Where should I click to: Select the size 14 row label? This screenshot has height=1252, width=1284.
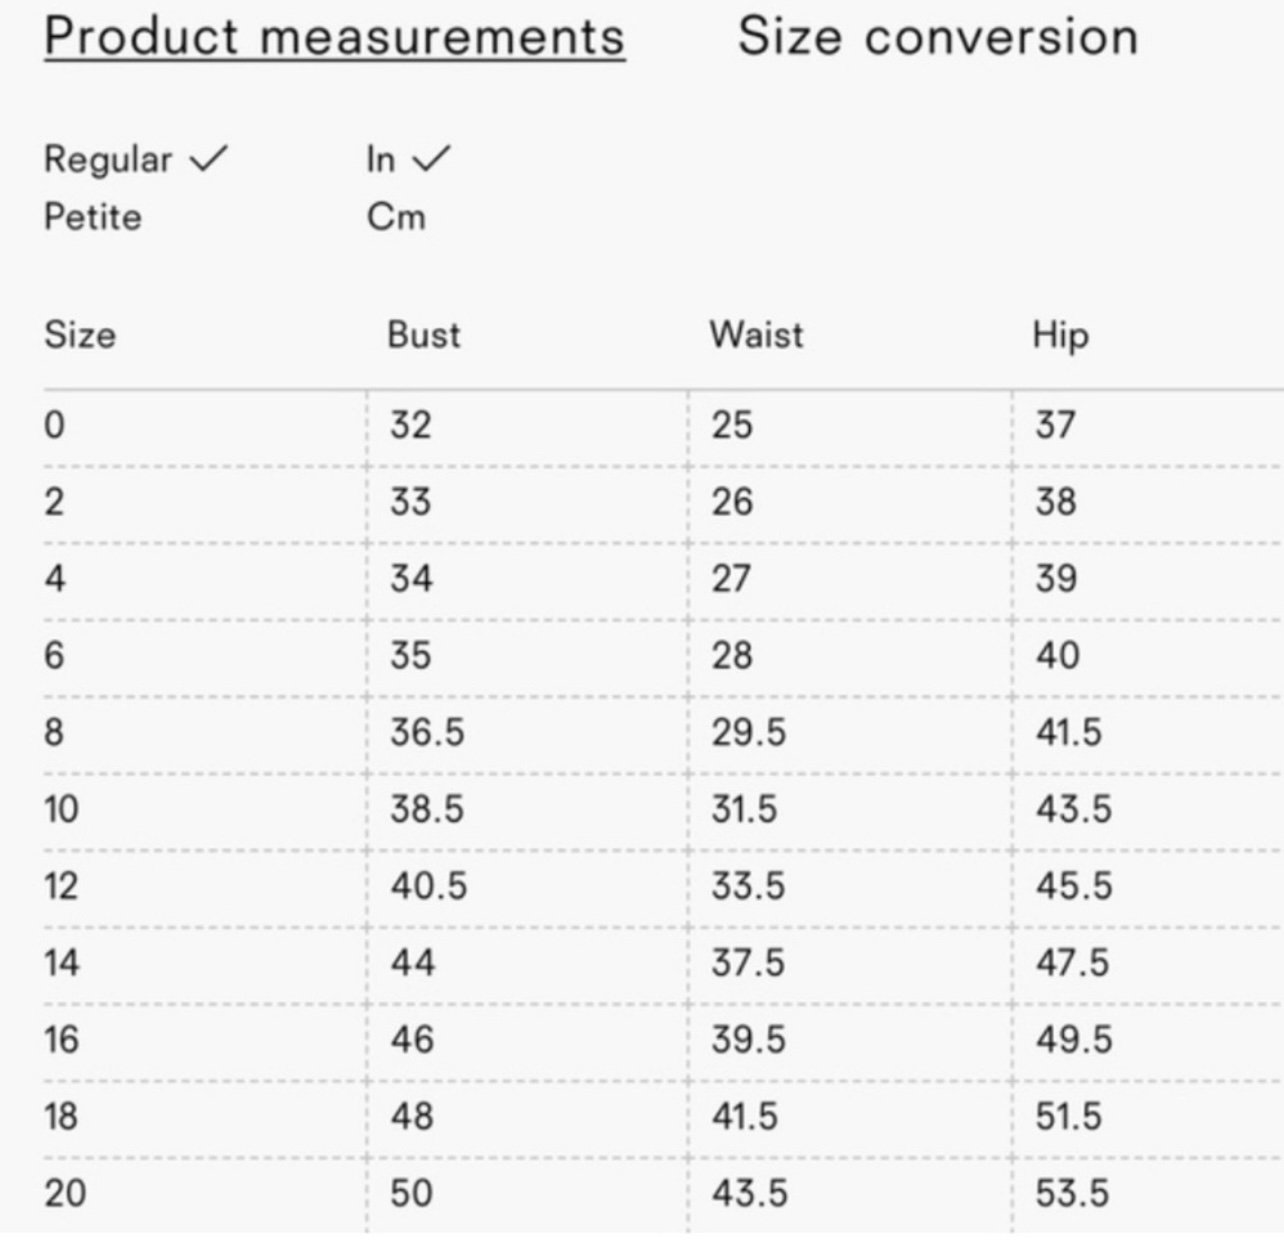pyautogui.click(x=61, y=962)
